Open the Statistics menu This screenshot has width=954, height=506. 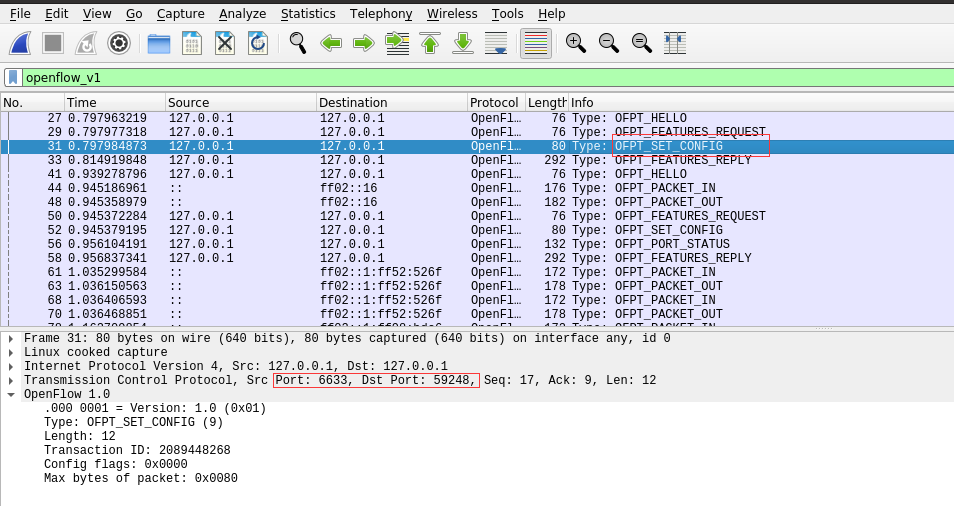[x=308, y=13]
